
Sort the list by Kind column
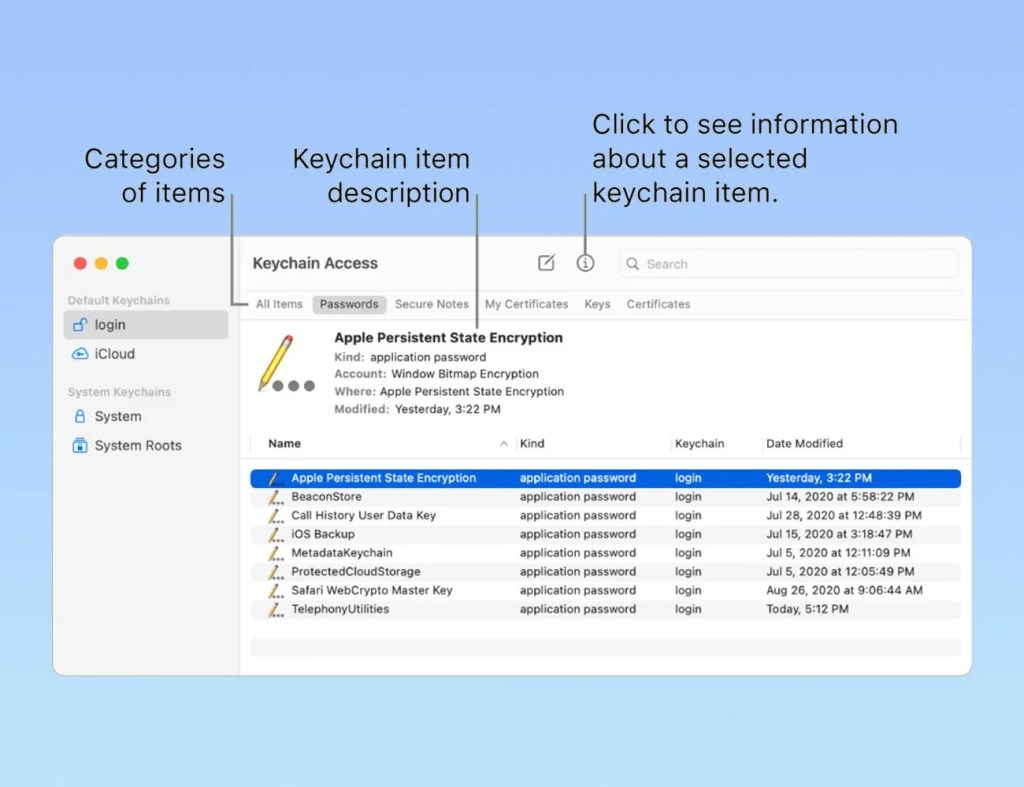pos(532,443)
